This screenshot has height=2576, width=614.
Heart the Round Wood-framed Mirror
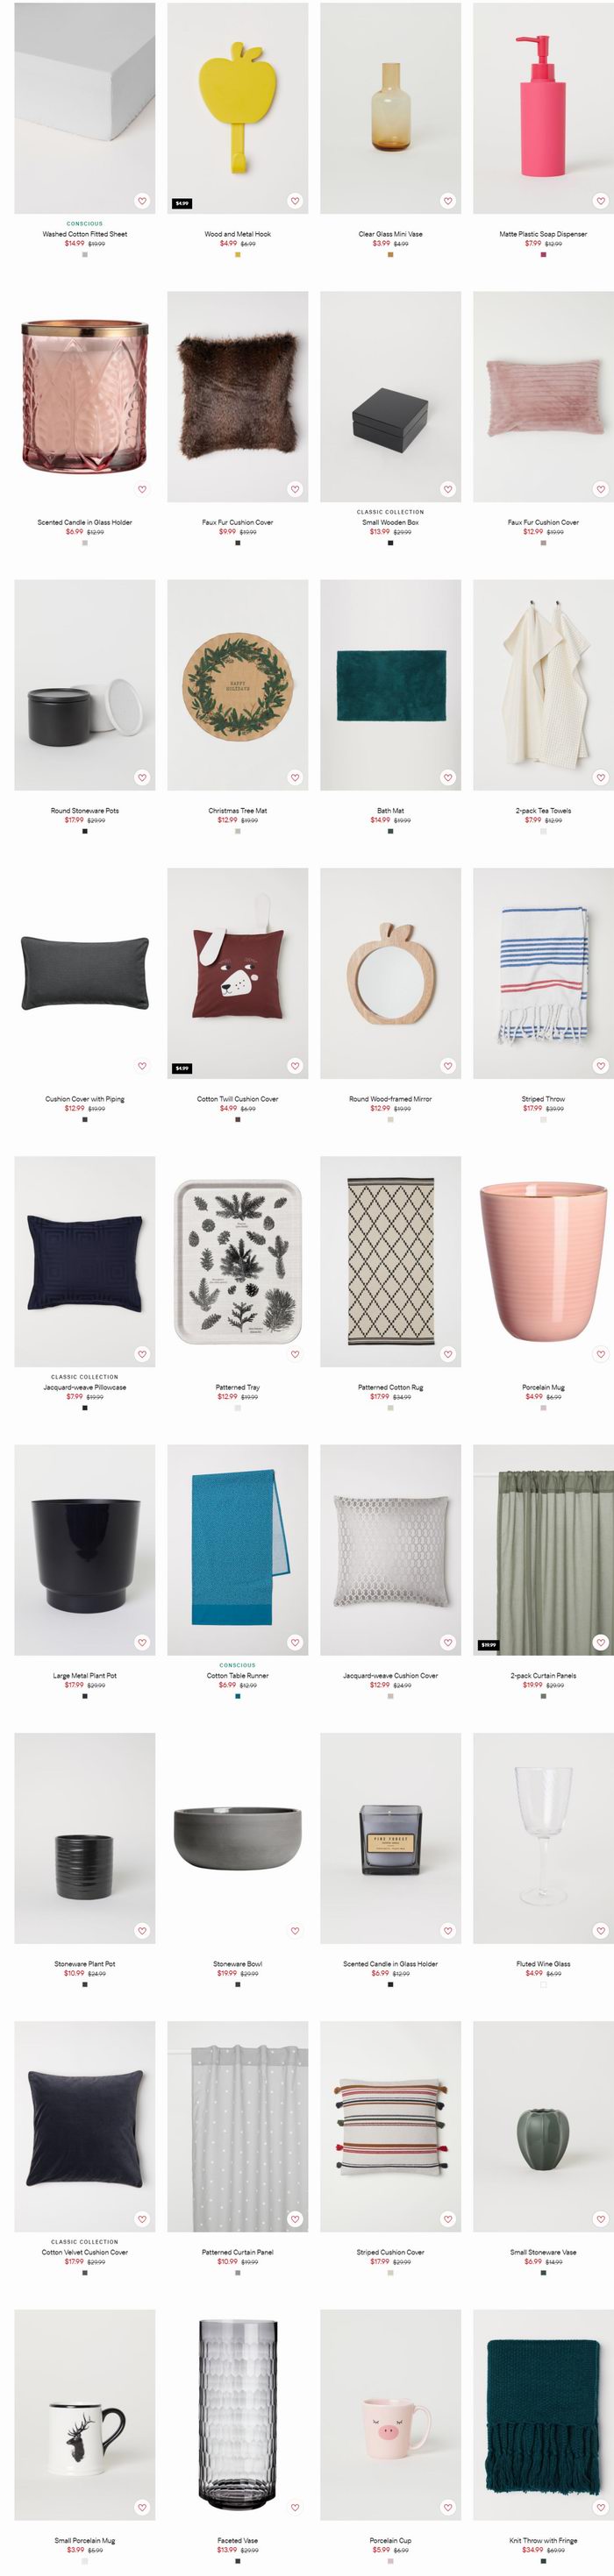pos(448,1066)
